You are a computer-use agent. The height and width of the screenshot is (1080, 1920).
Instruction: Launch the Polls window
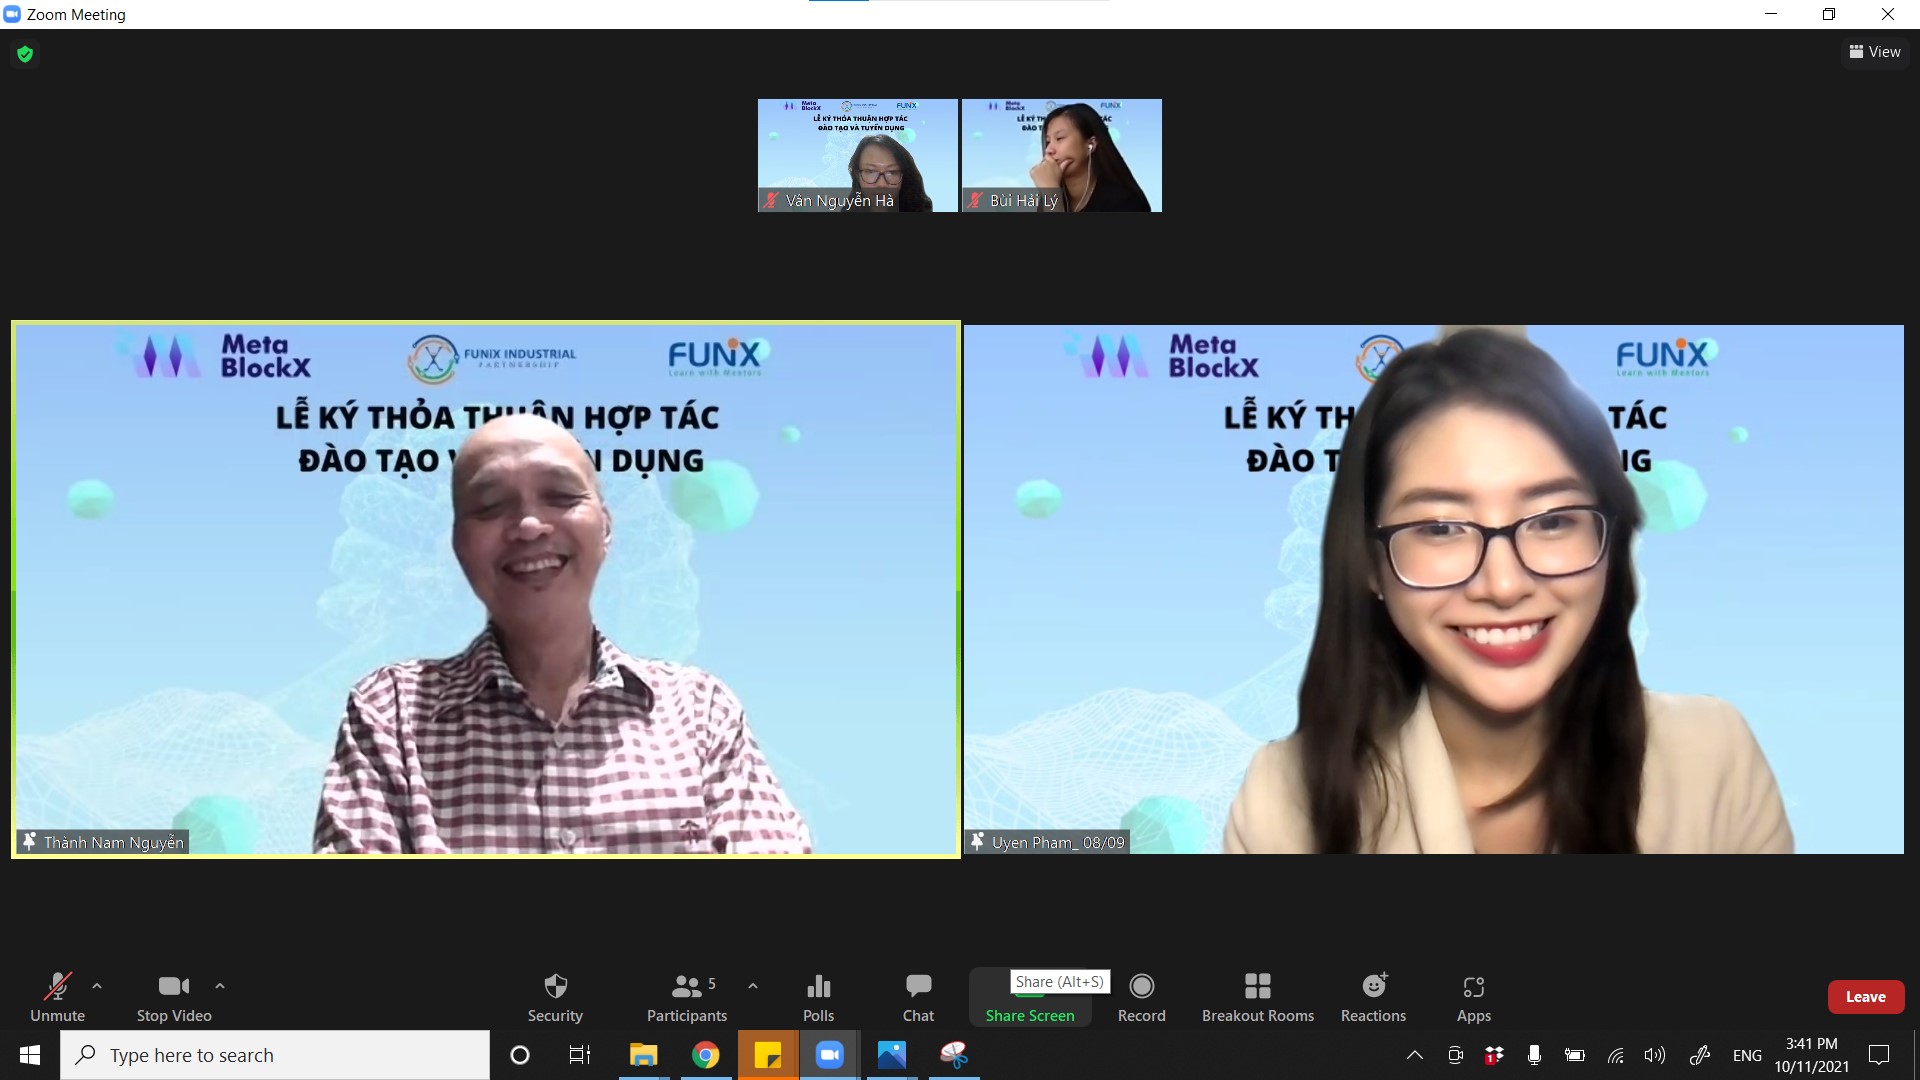[818, 997]
